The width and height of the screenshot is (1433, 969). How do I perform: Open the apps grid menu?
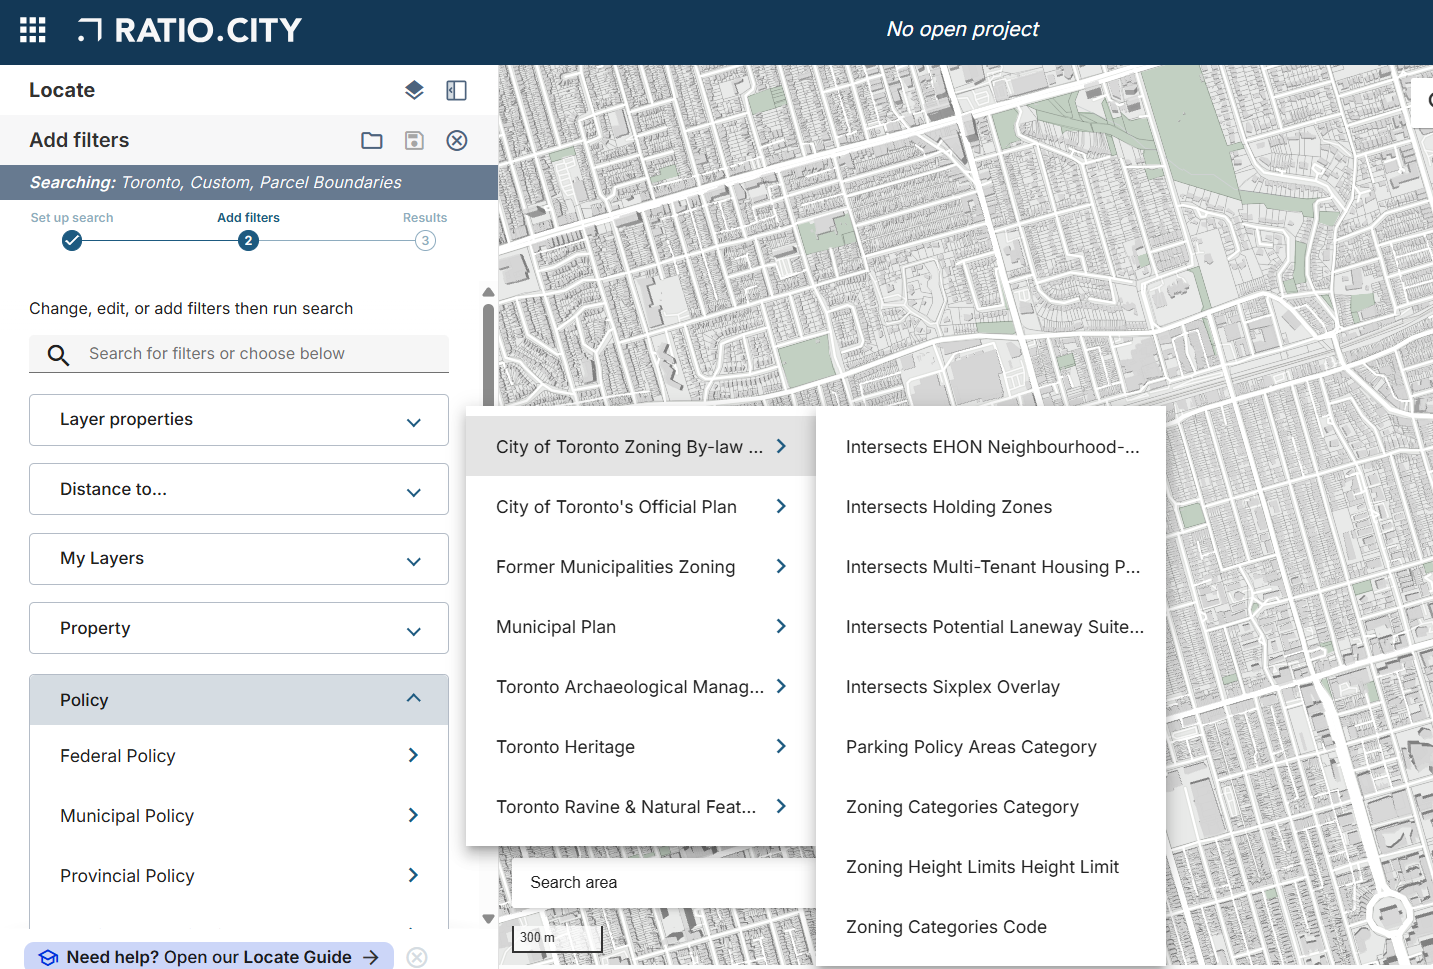(33, 30)
